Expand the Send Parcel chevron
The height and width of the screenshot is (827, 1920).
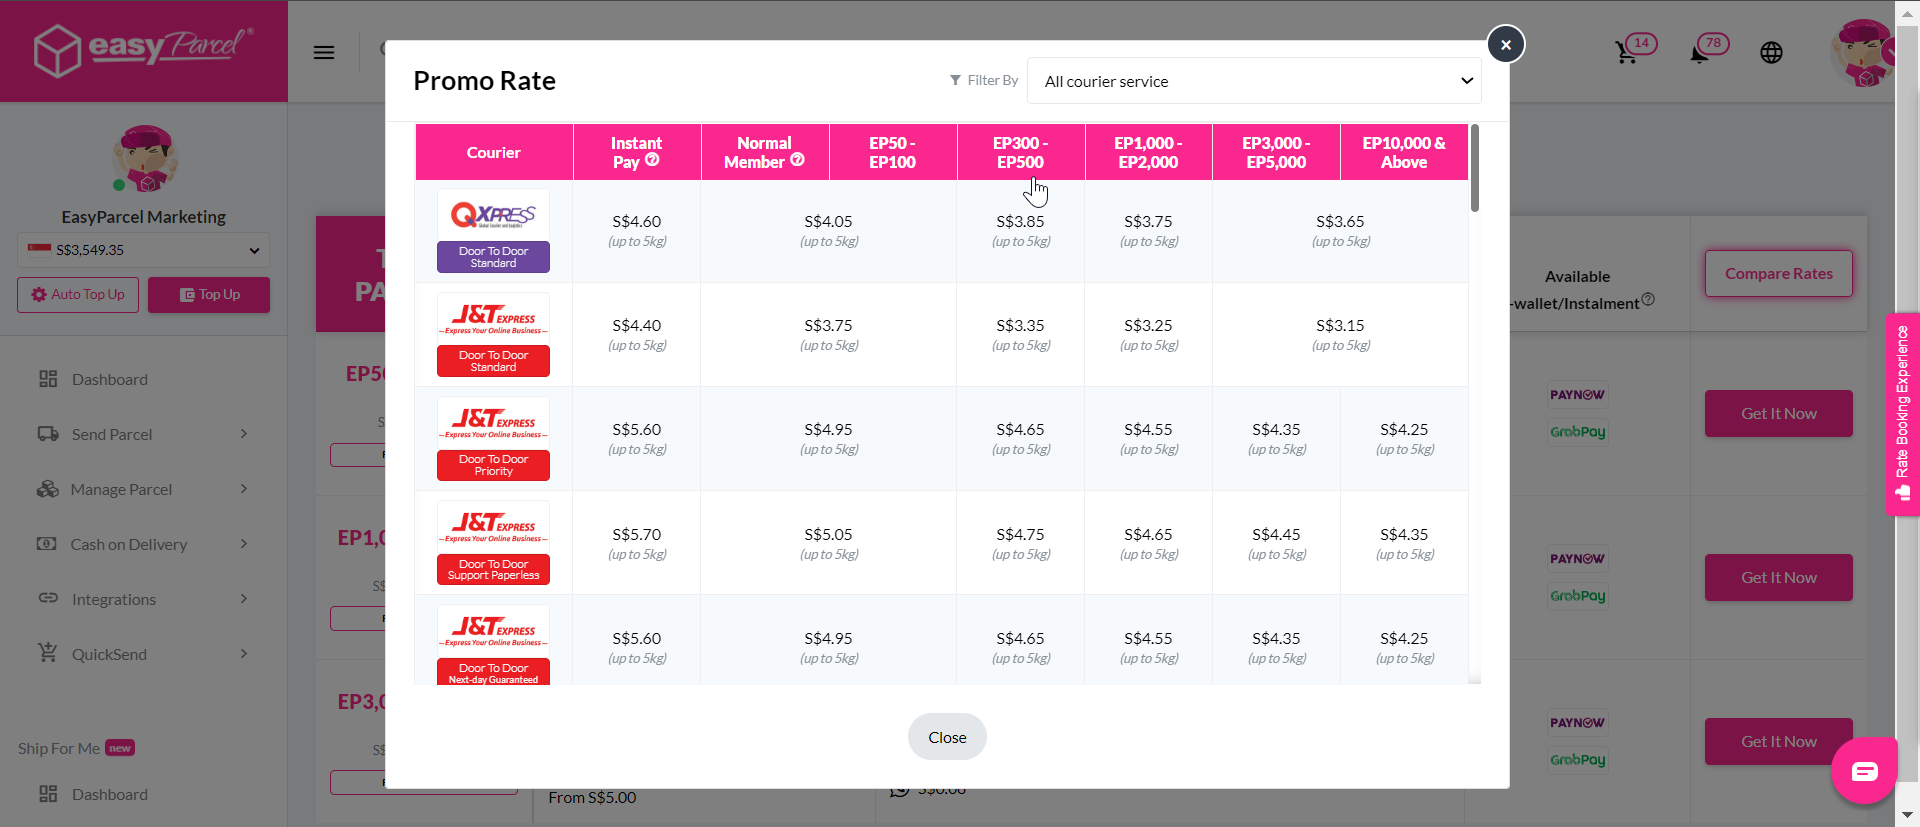[244, 433]
